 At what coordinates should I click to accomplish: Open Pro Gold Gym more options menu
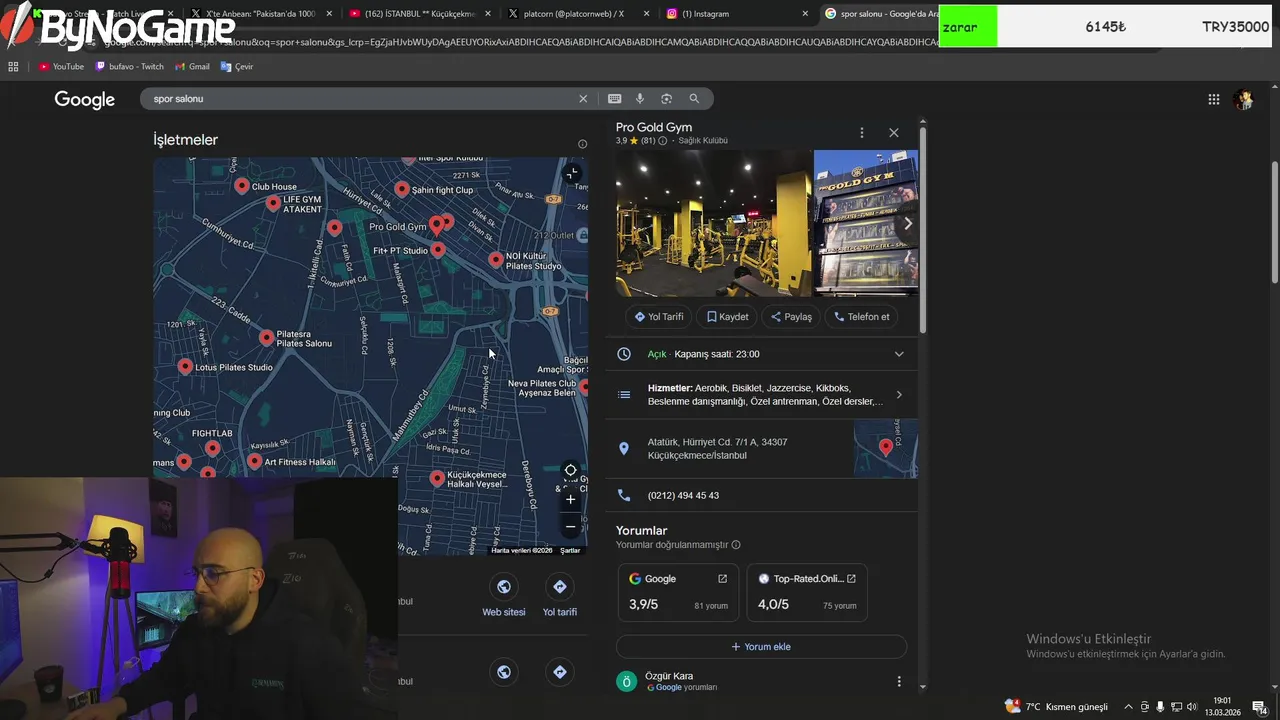pos(861,132)
